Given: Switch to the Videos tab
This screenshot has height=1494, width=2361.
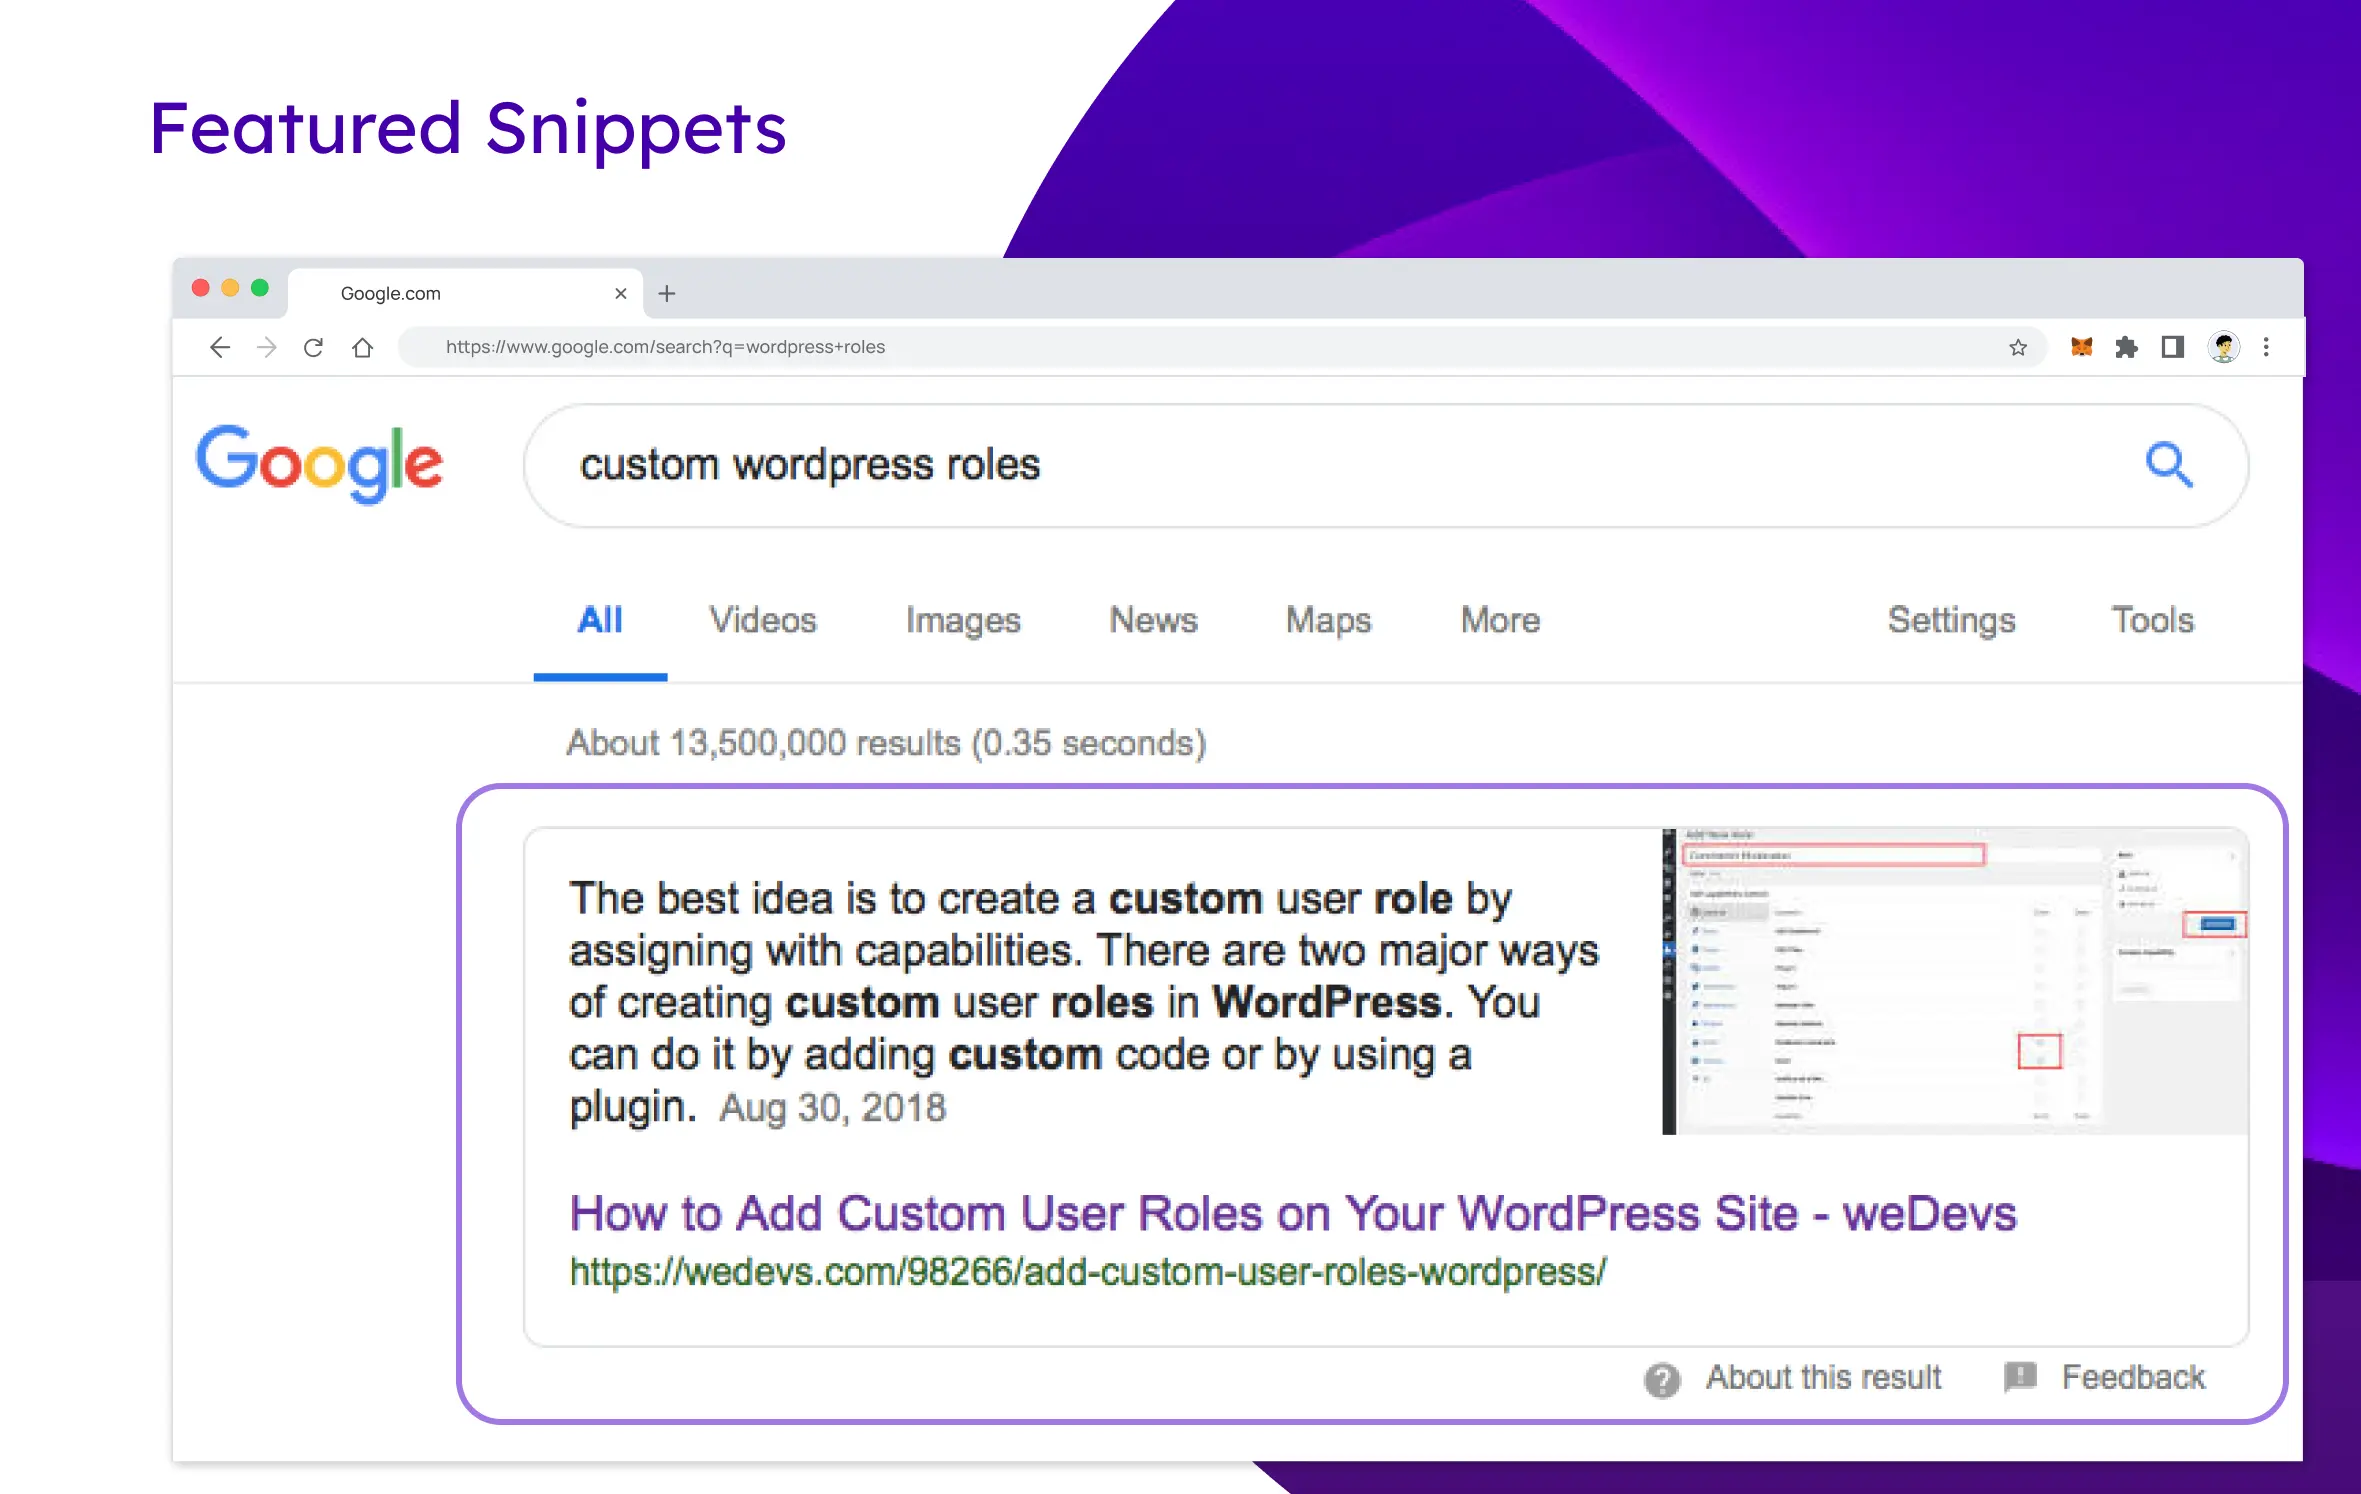Looking at the screenshot, I should point(763,620).
